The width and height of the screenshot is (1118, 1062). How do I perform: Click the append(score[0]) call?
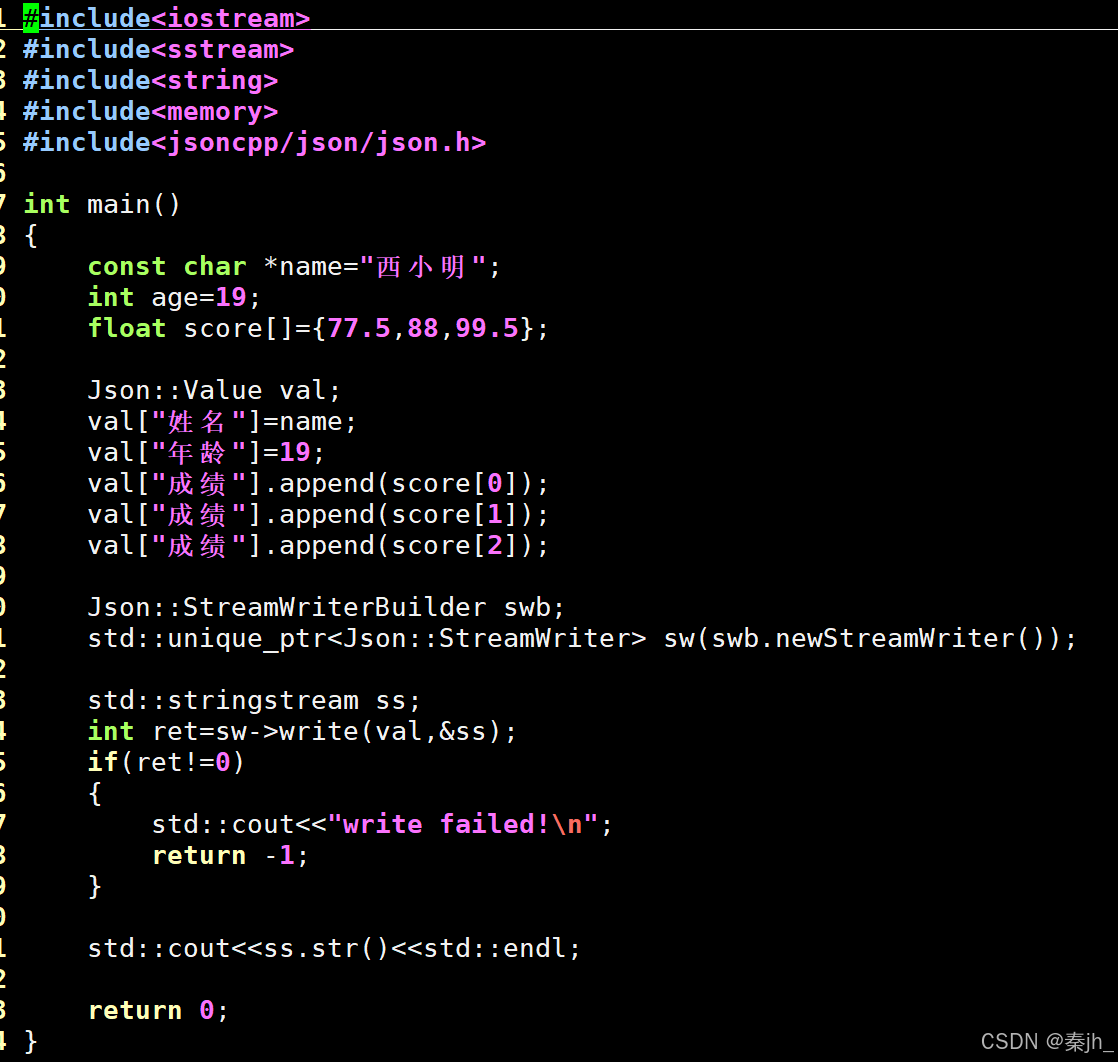412,484
